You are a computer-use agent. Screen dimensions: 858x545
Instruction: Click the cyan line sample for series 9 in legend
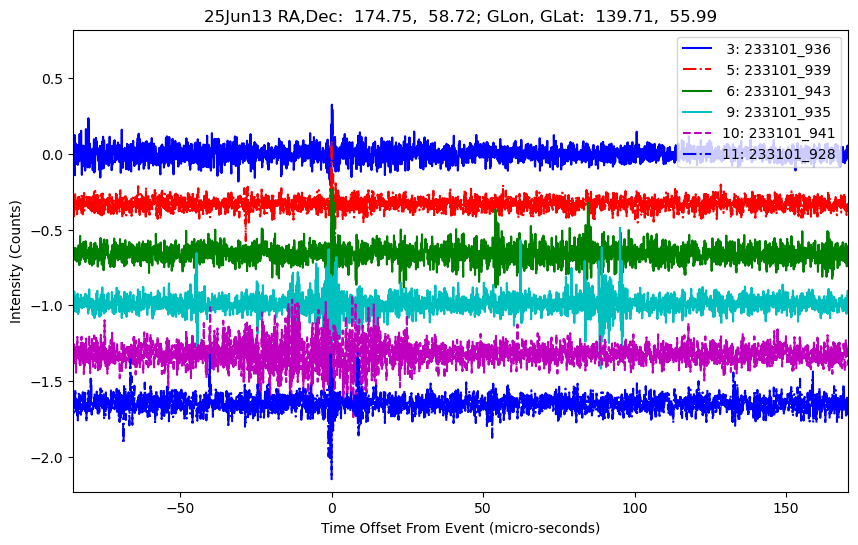pos(697,112)
